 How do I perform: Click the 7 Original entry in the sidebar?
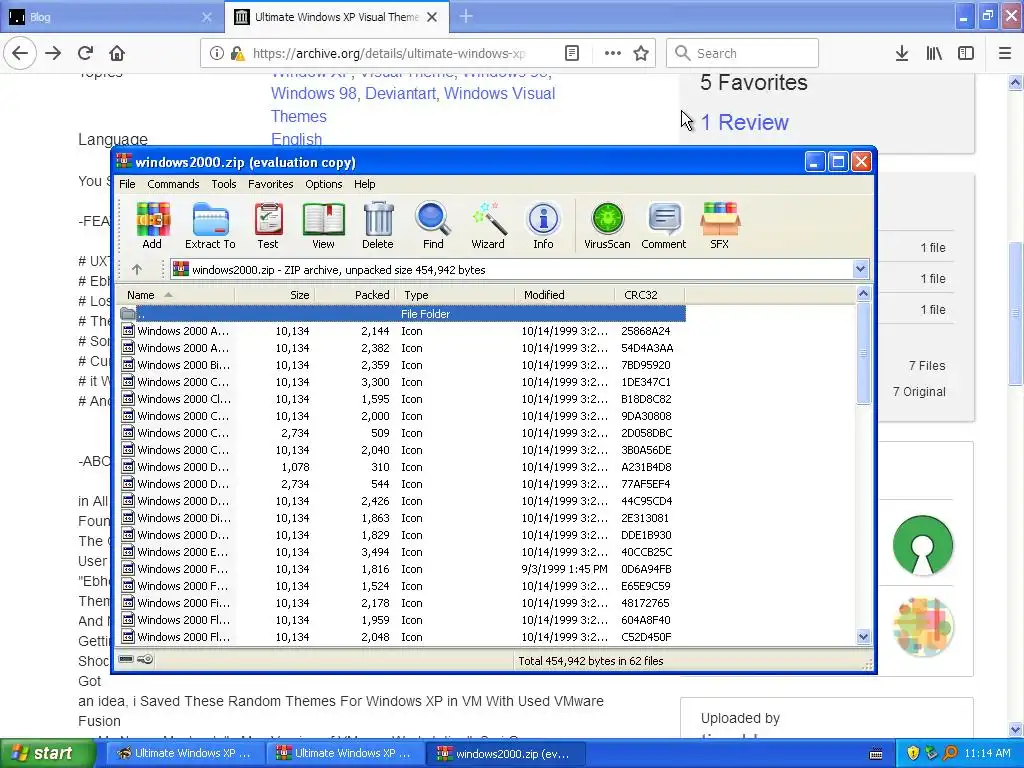point(919,392)
